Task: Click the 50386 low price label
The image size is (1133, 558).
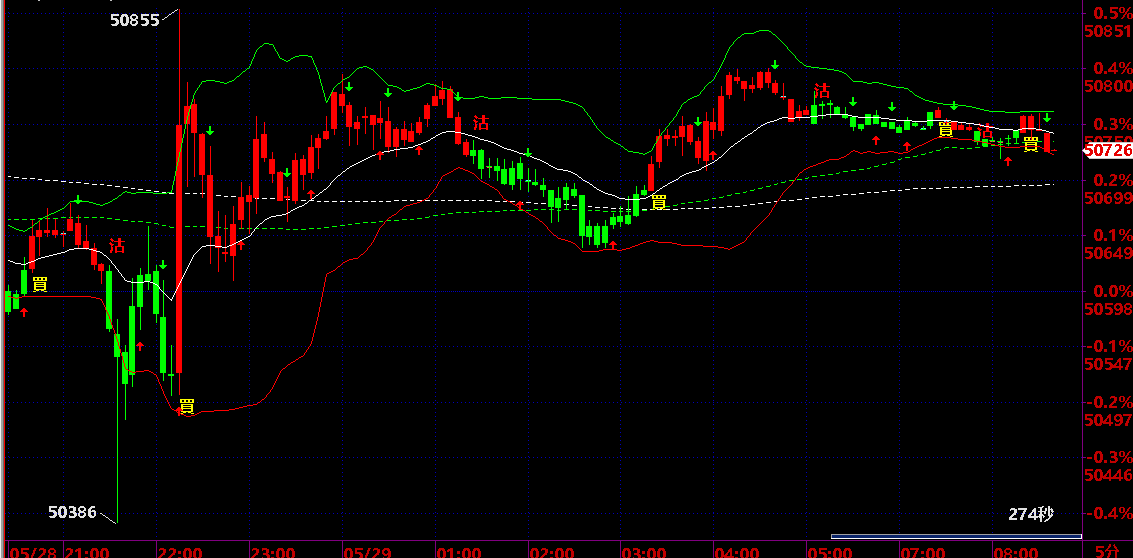Action: [x=72, y=512]
